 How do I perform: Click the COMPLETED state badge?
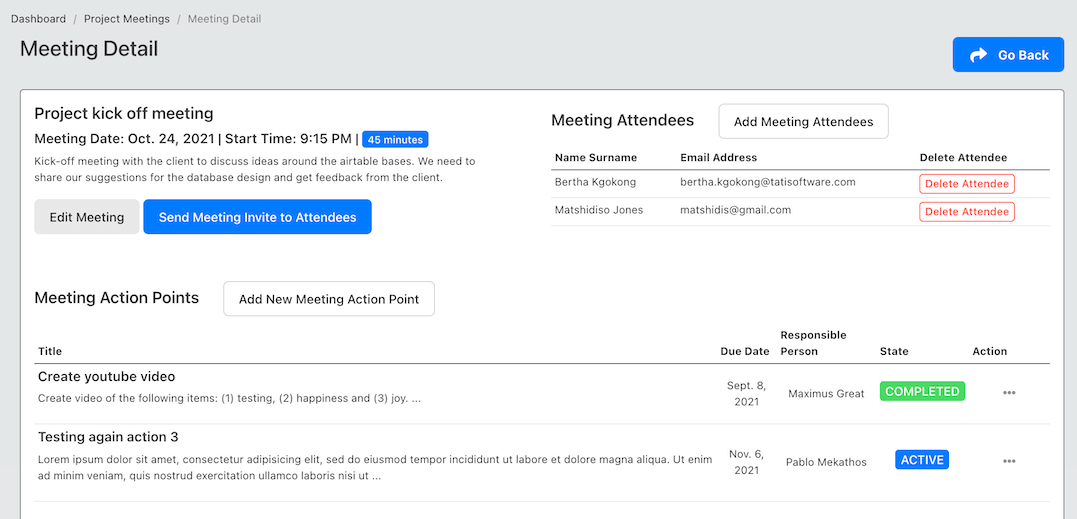(x=922, y=391)
